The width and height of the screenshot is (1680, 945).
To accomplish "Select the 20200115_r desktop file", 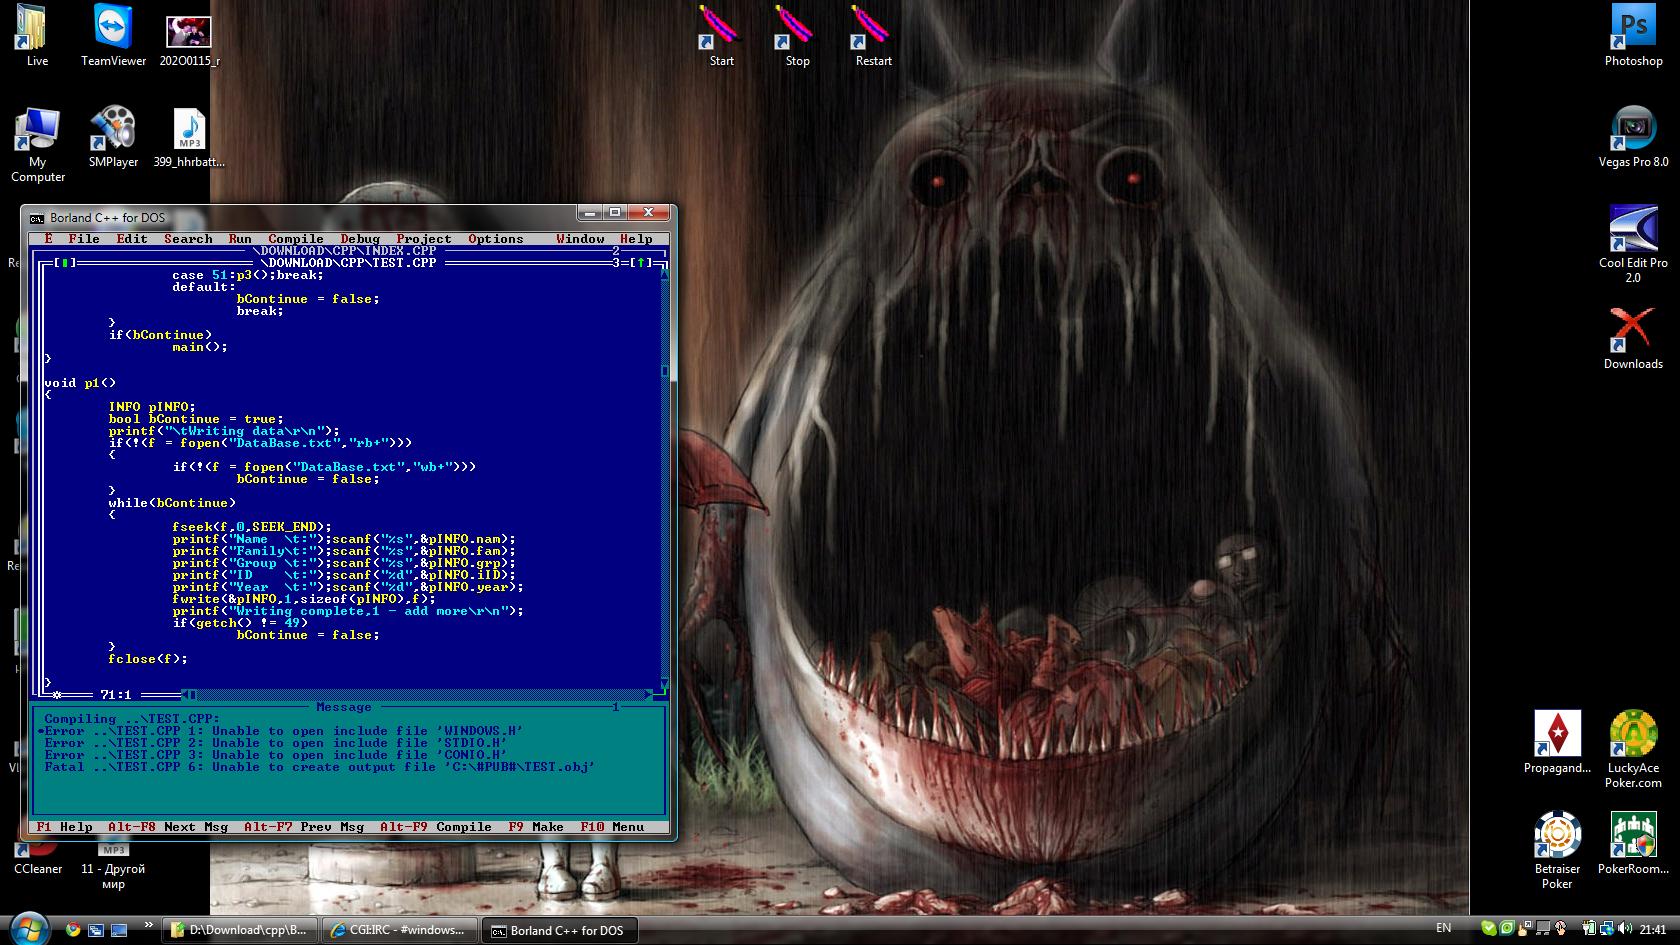I will [x=189, y=40].
